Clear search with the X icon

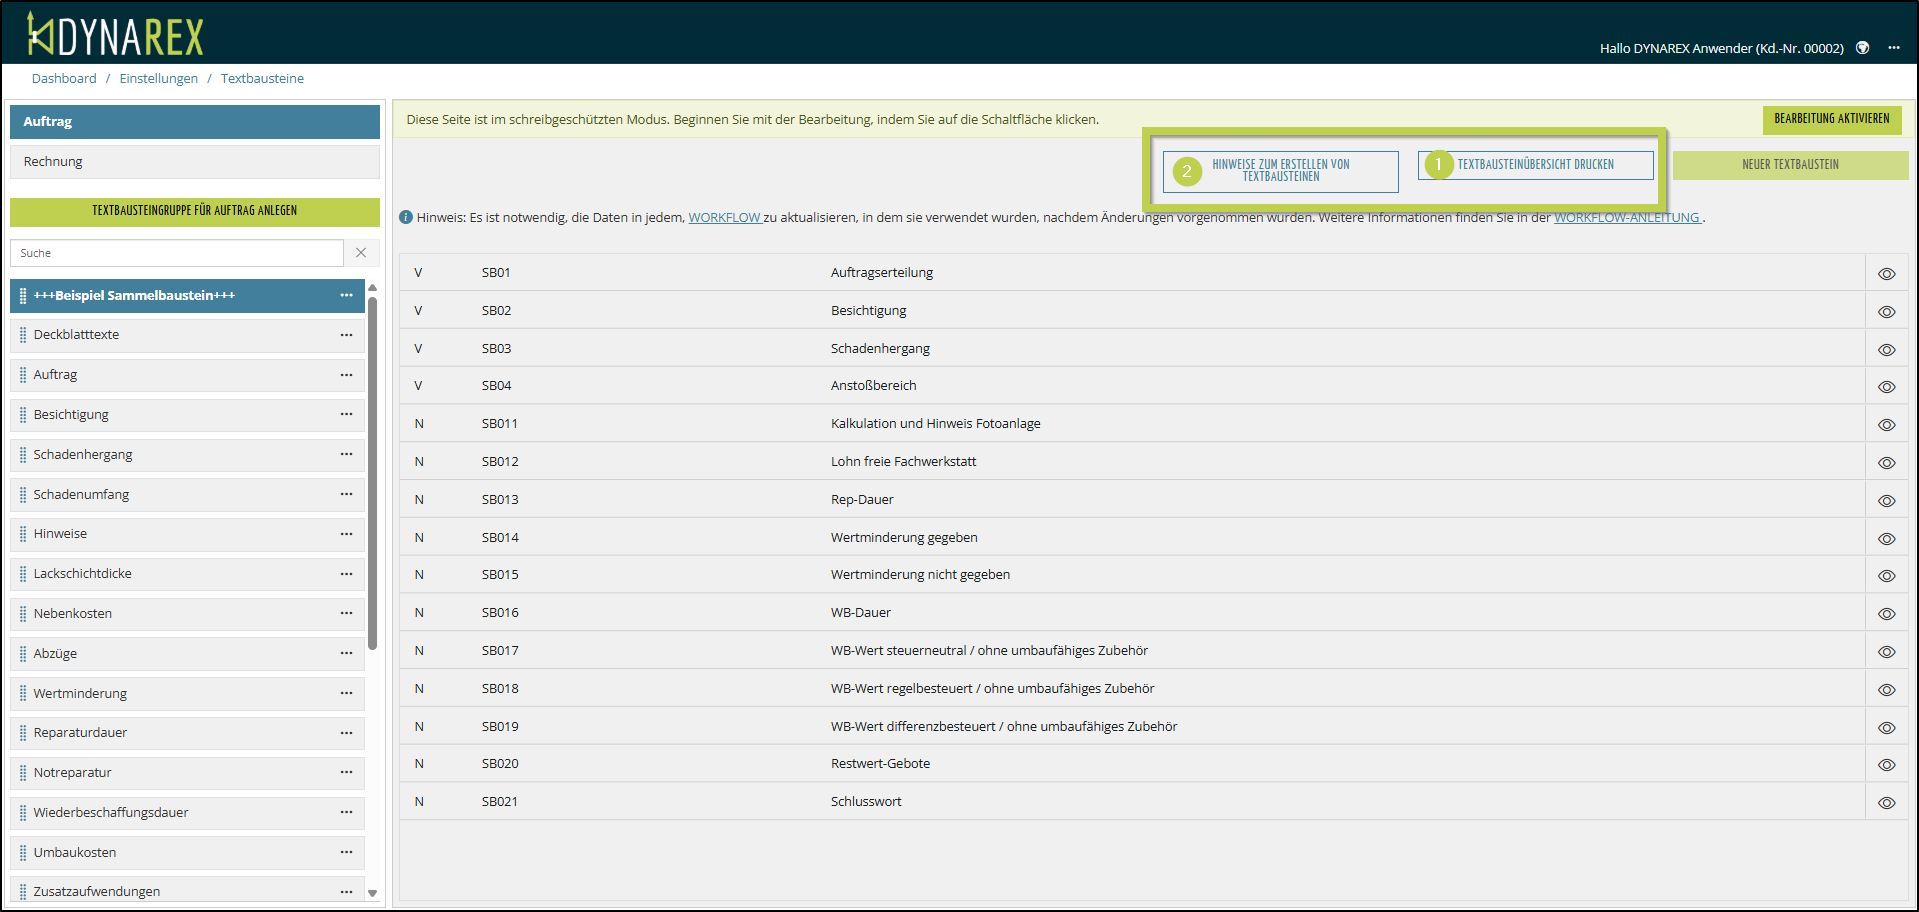point(361,253)
